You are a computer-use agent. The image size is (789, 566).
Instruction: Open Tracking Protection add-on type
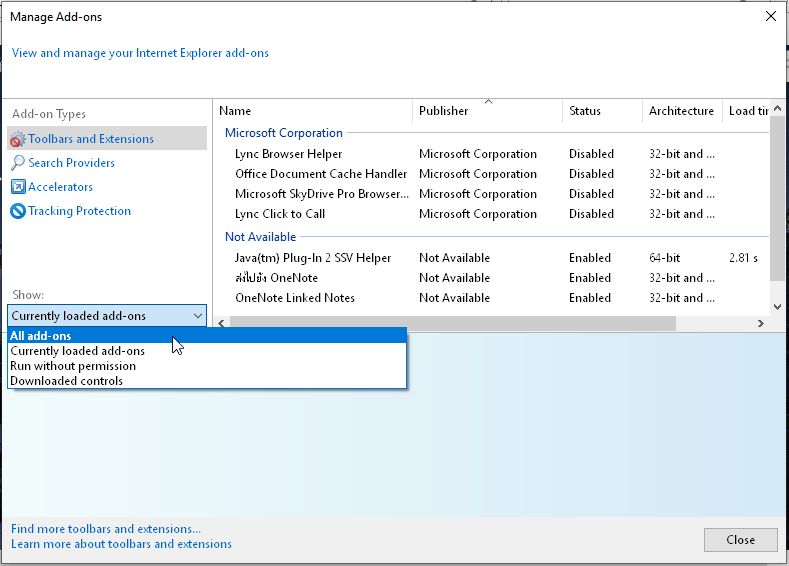(x=80, y=211)
